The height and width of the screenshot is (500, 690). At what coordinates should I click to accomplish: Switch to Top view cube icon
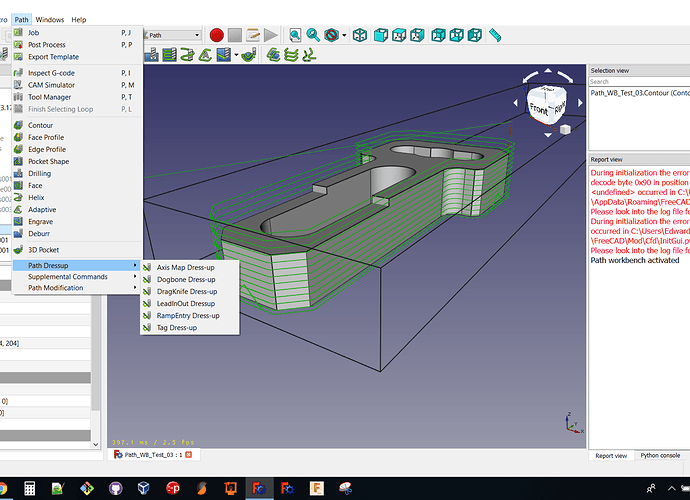pyautogui.click(x=399, y=35)
